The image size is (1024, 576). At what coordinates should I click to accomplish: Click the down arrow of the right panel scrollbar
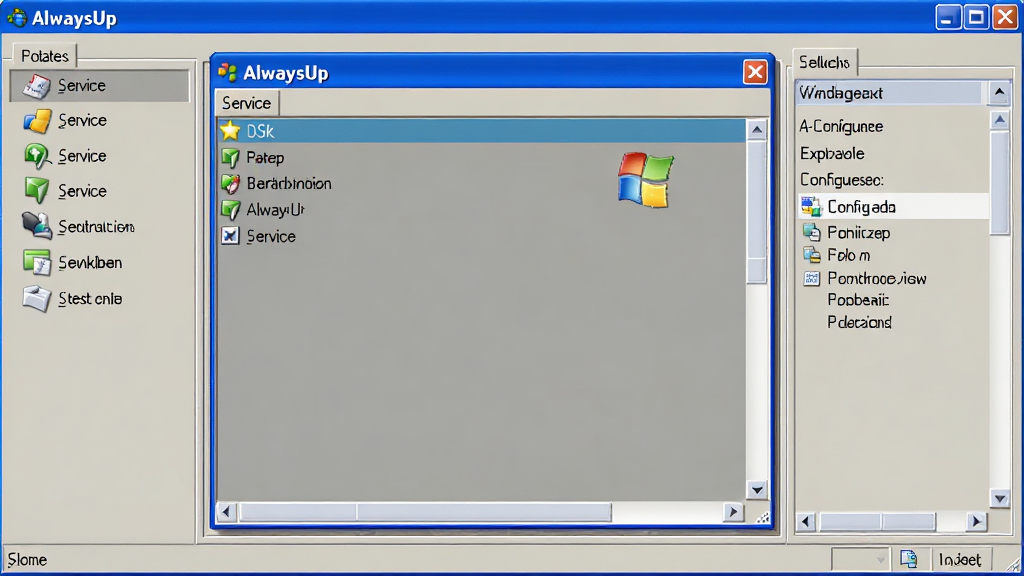pyautogui.click(x=1000, y=499)
